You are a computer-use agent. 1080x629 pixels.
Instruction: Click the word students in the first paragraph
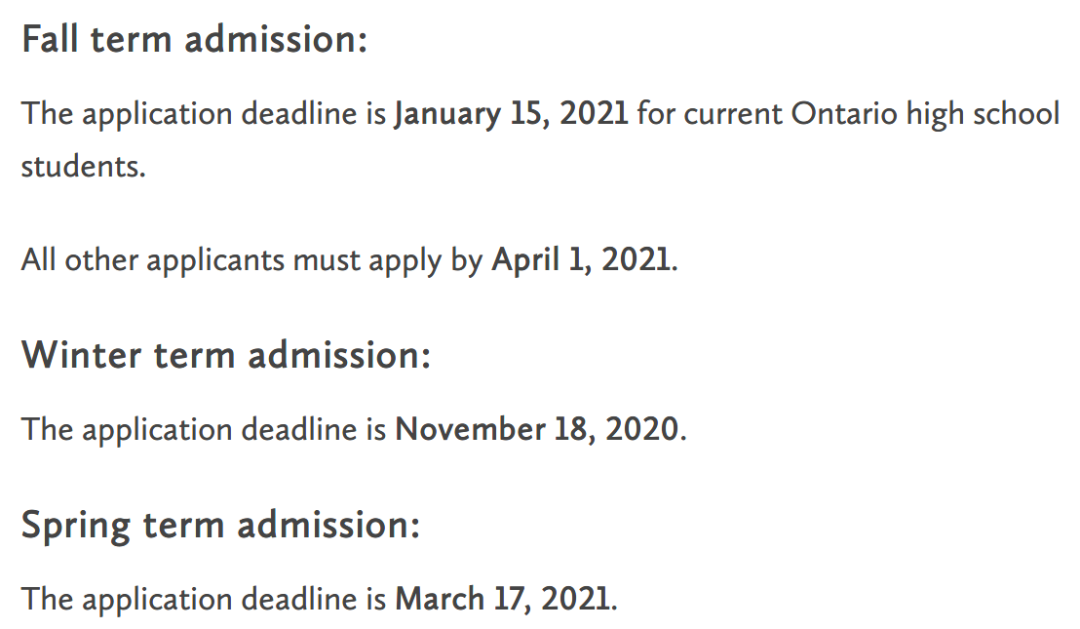pos(83,166)
